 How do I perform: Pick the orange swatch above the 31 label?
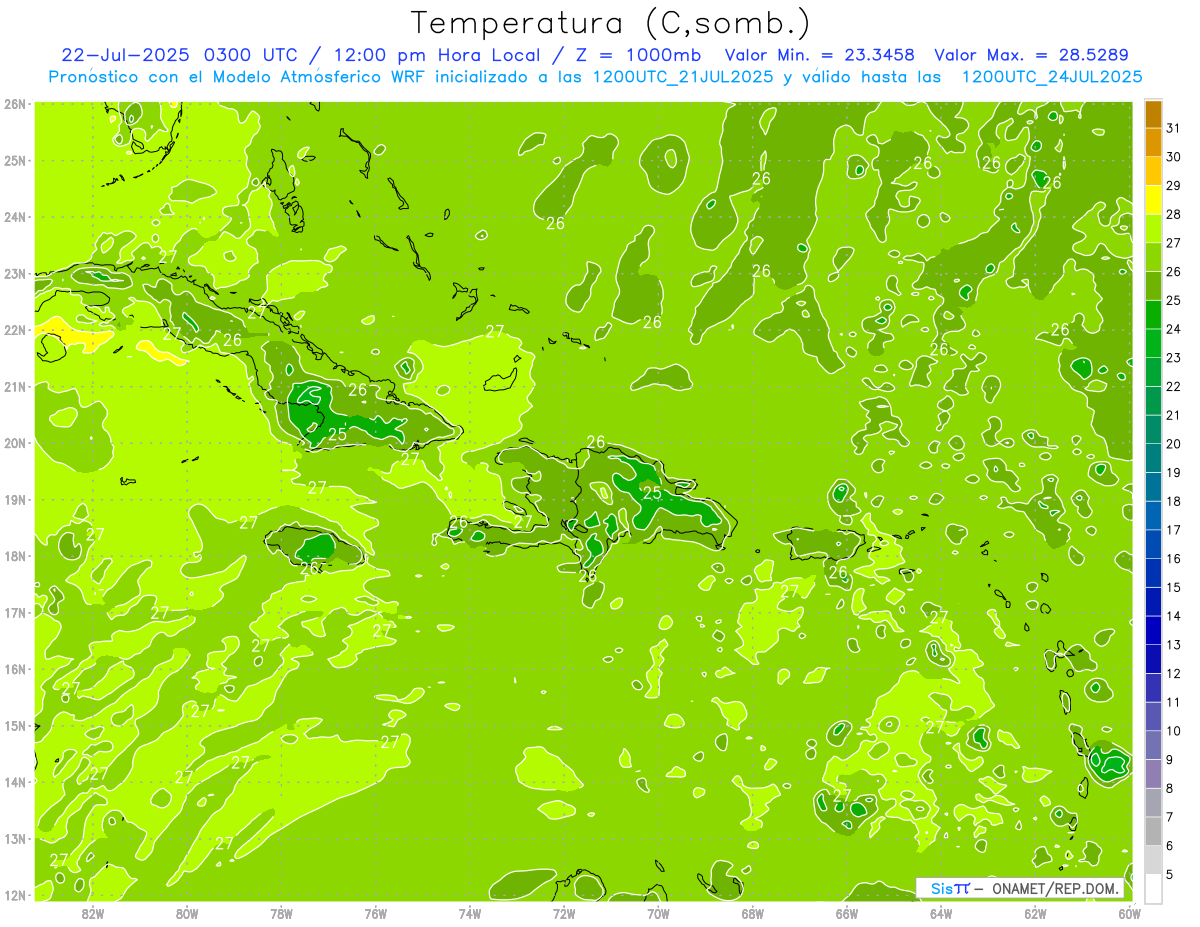(x=1153, y=115)
